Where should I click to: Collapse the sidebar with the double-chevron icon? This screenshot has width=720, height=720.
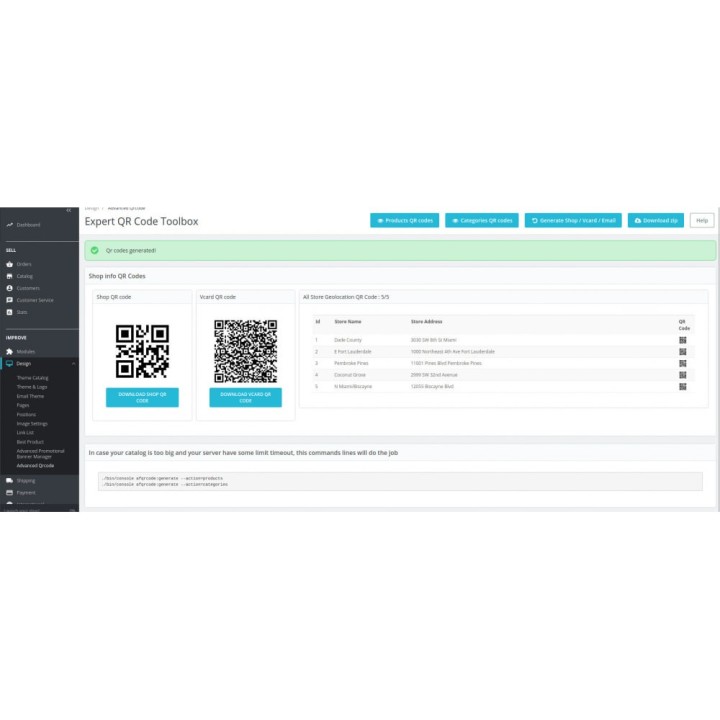tap(68, 210)
